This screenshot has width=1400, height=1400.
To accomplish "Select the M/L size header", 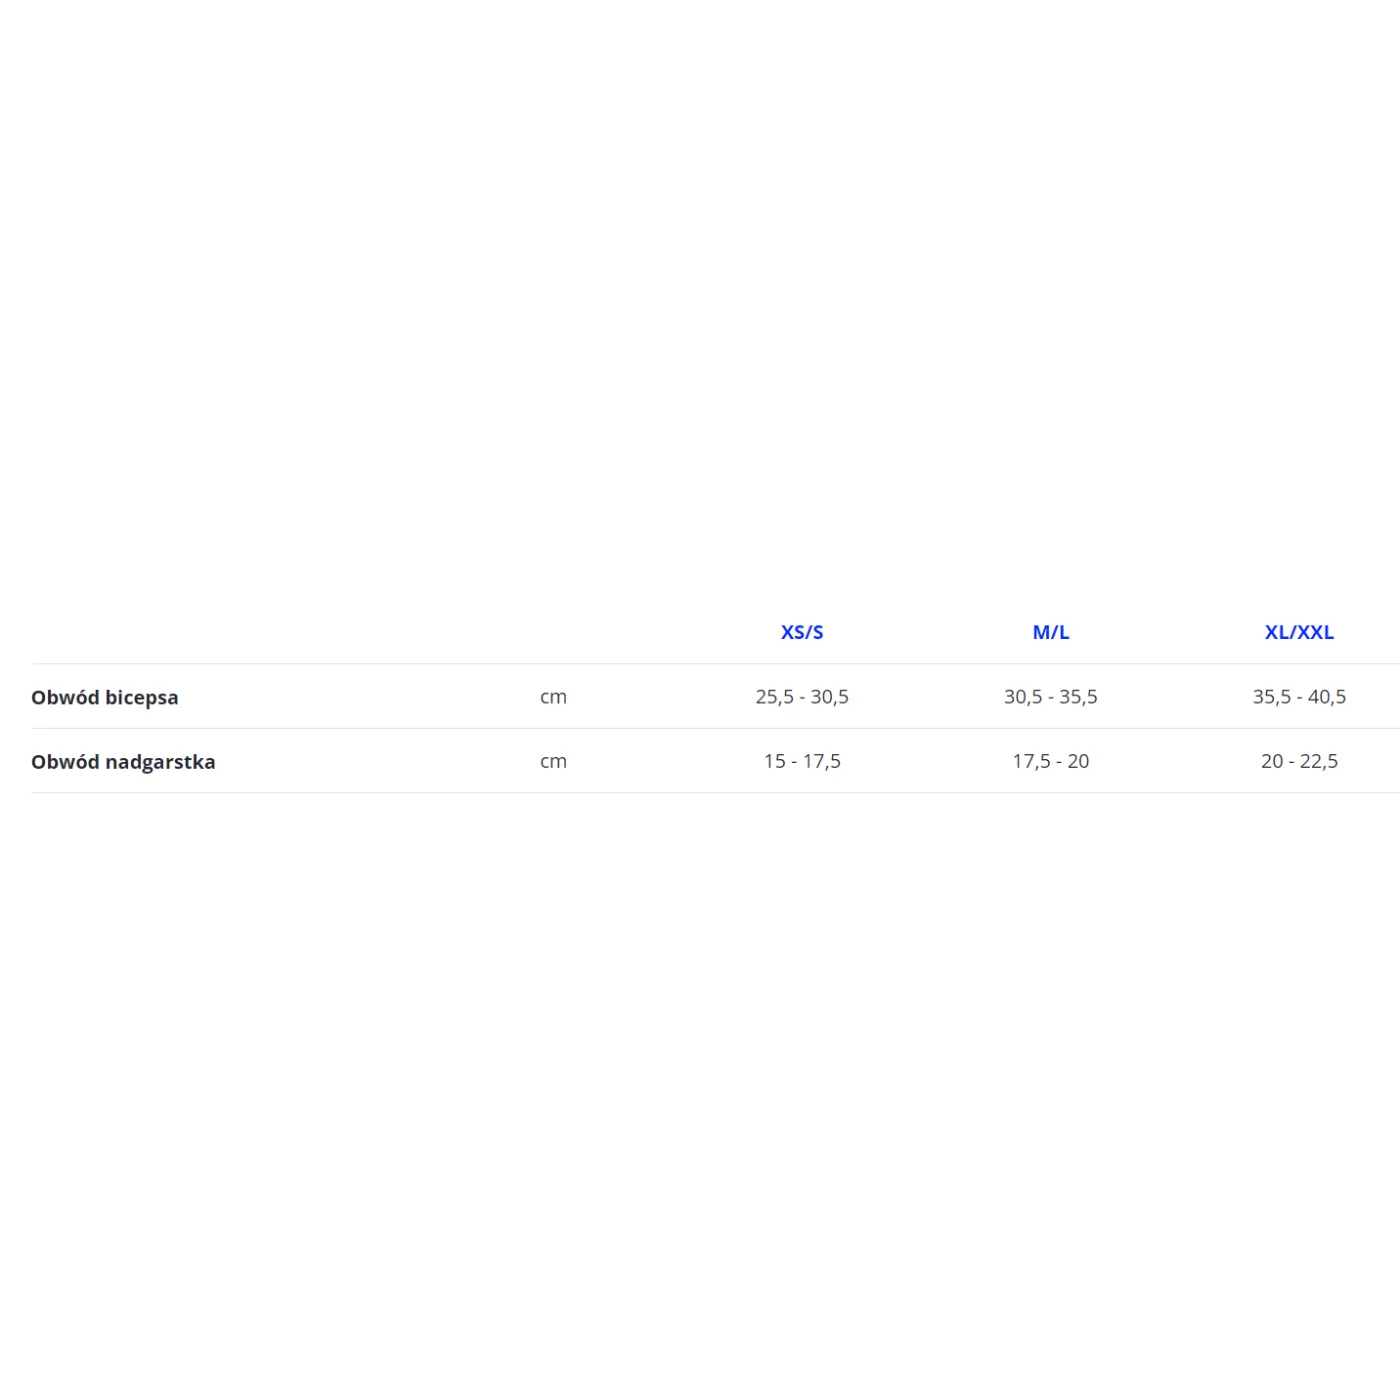I will (1051, 632).
